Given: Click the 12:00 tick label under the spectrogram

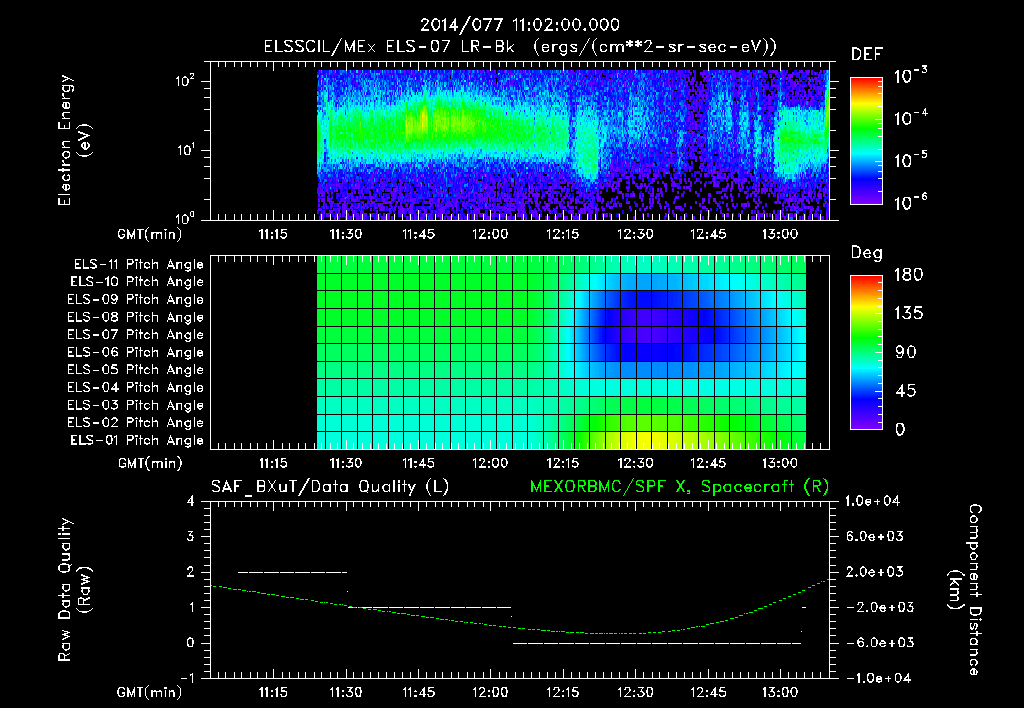Looking at the screenshot, I should [x=490, y=234].
